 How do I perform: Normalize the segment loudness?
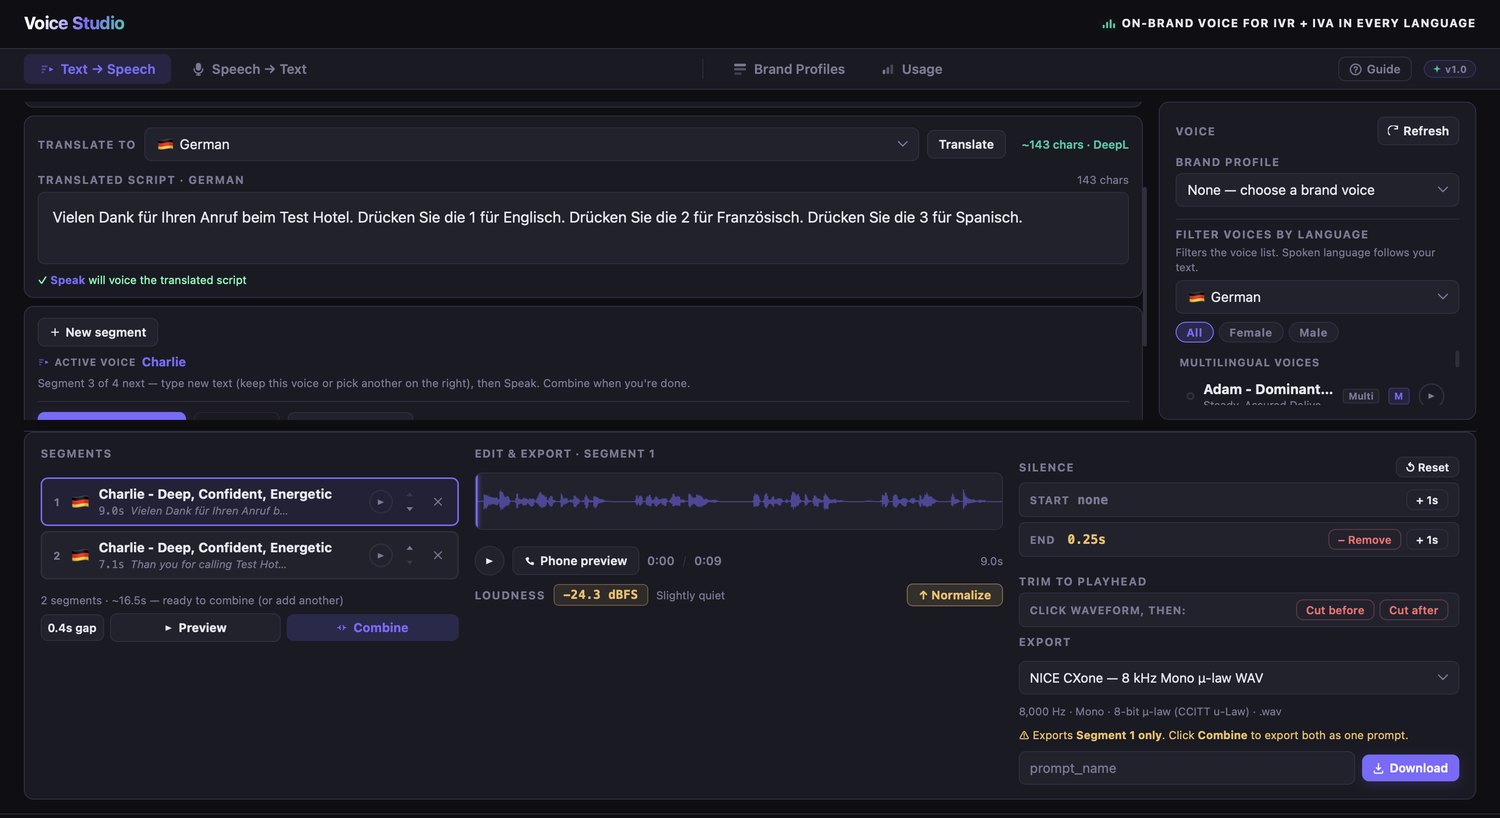954,595
